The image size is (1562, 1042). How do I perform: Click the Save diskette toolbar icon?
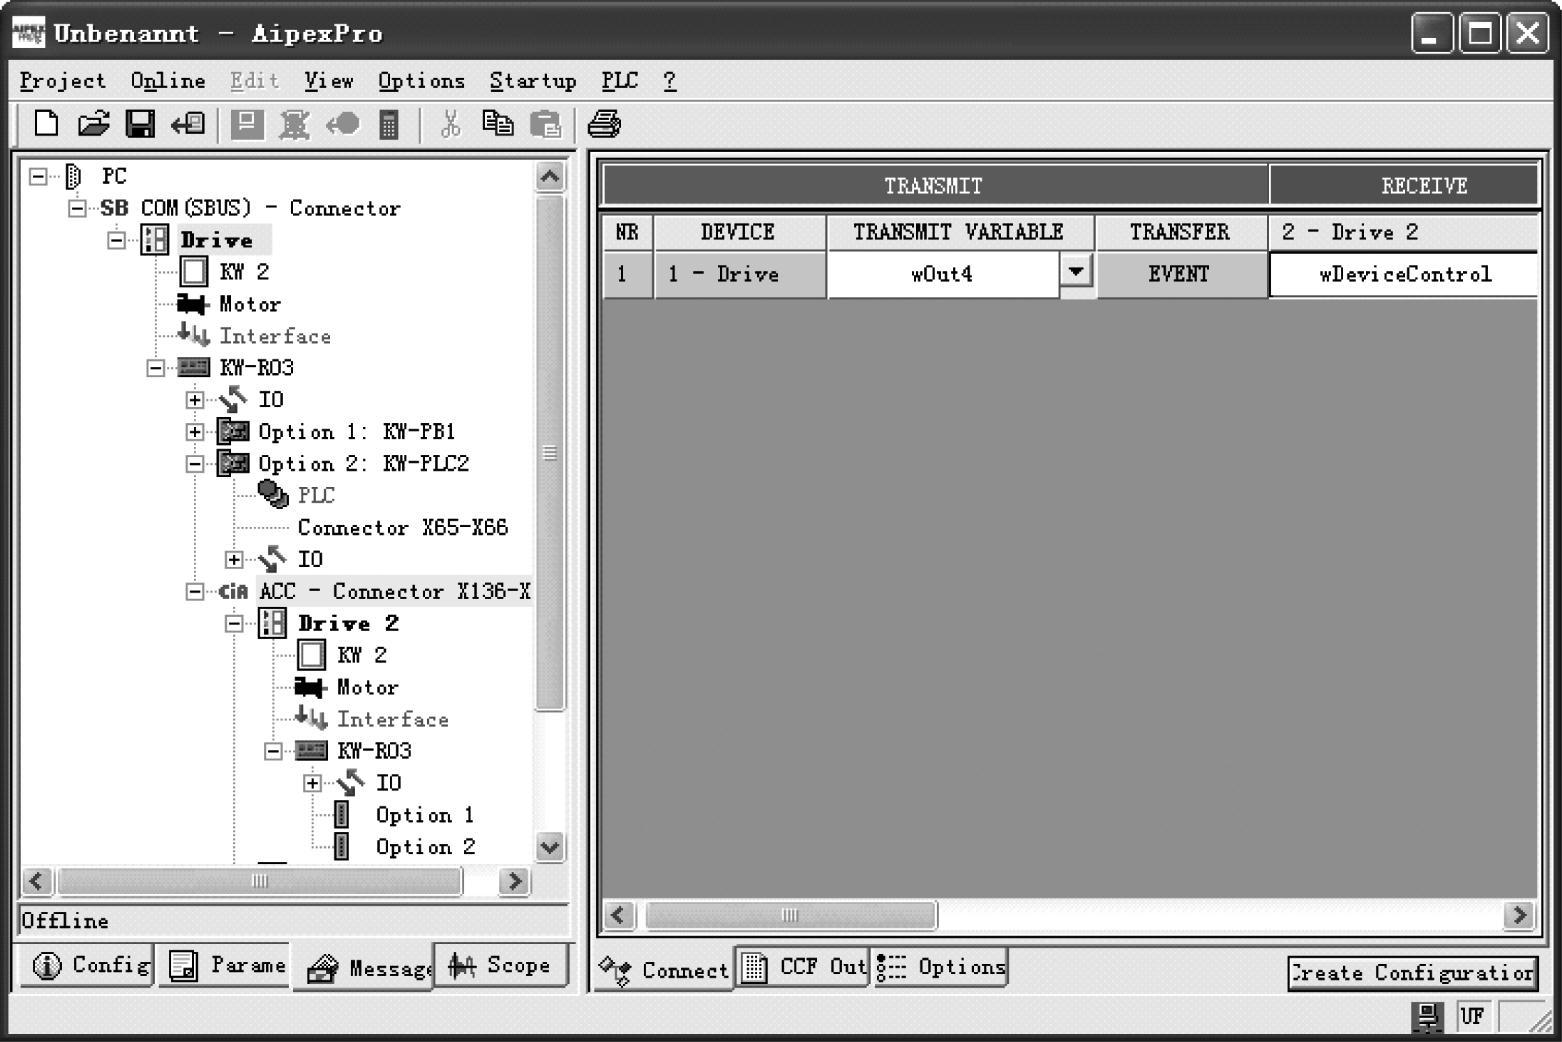140,124
